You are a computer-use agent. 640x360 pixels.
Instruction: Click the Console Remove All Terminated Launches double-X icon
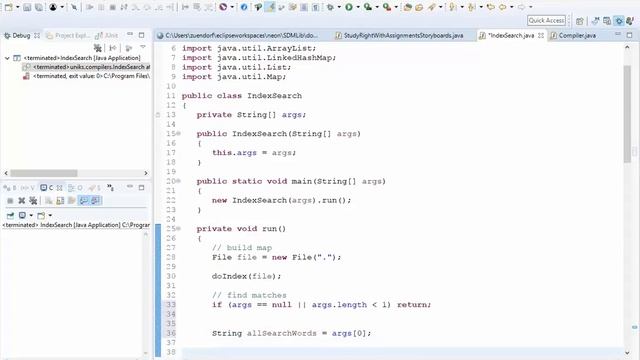(x=33, y=200)
